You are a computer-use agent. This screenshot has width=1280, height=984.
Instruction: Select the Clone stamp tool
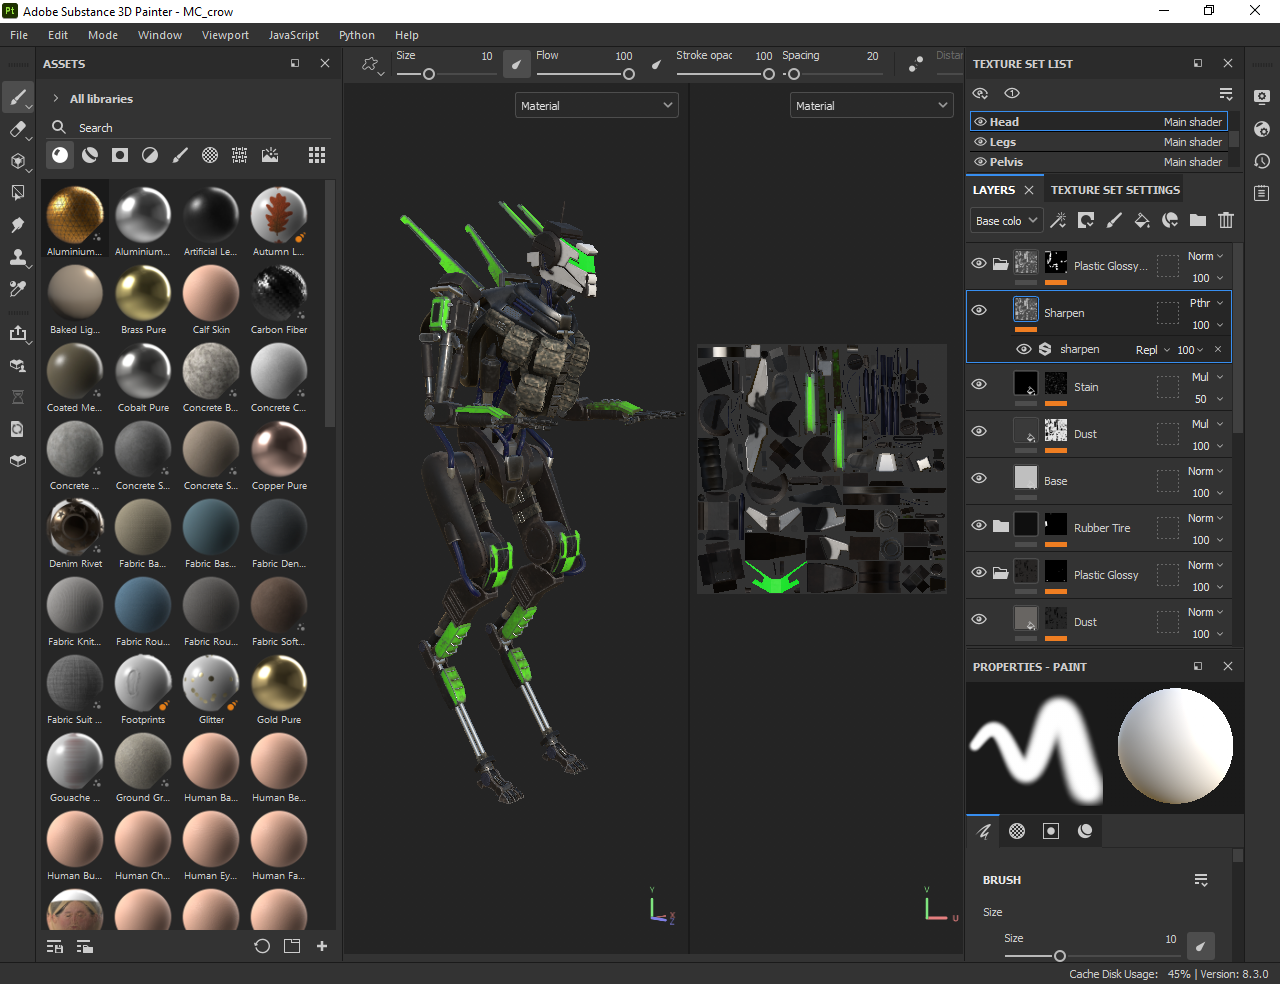tap(17, 257)
